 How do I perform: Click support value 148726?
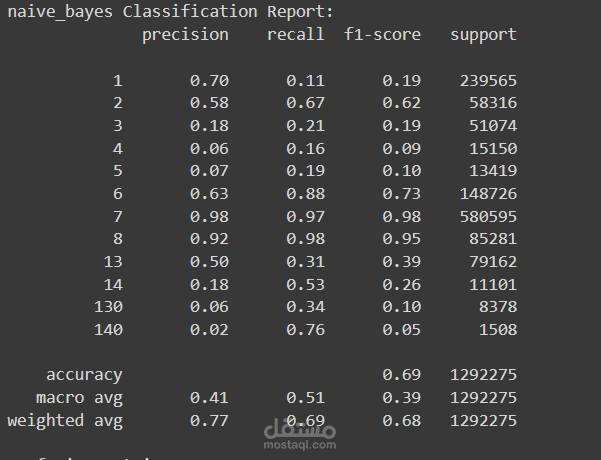[488, 194]
